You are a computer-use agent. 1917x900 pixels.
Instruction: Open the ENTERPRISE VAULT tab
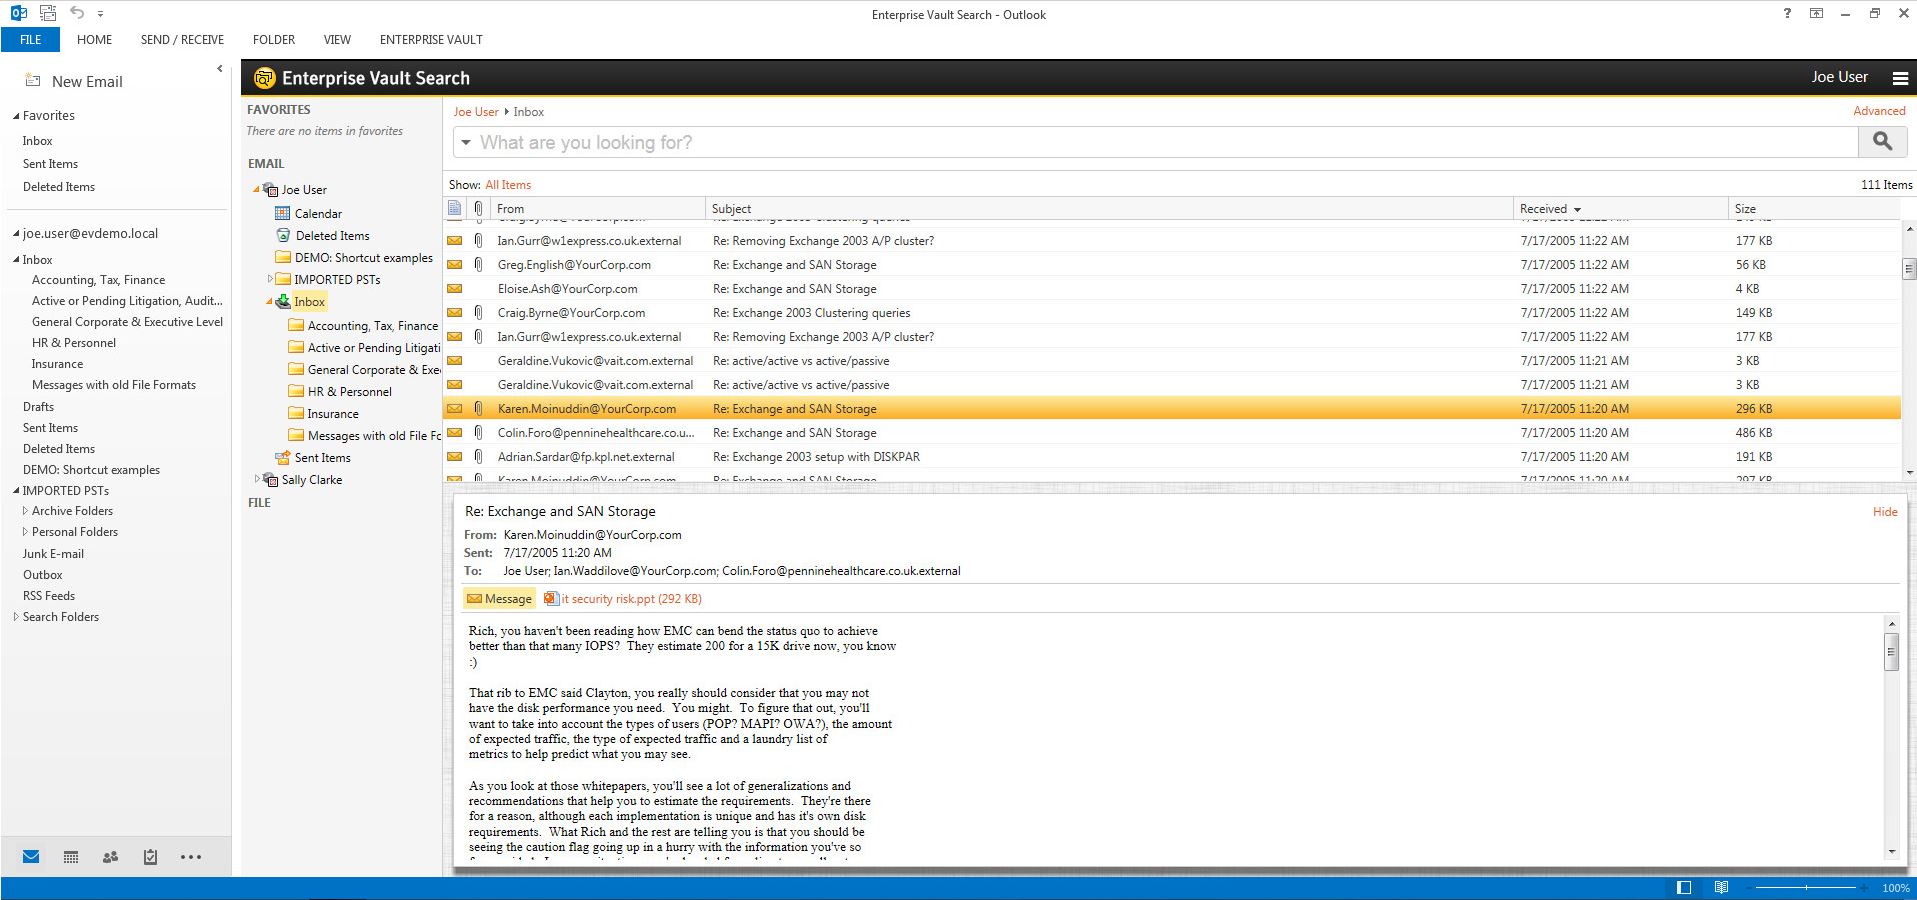[x=431, y=39]
